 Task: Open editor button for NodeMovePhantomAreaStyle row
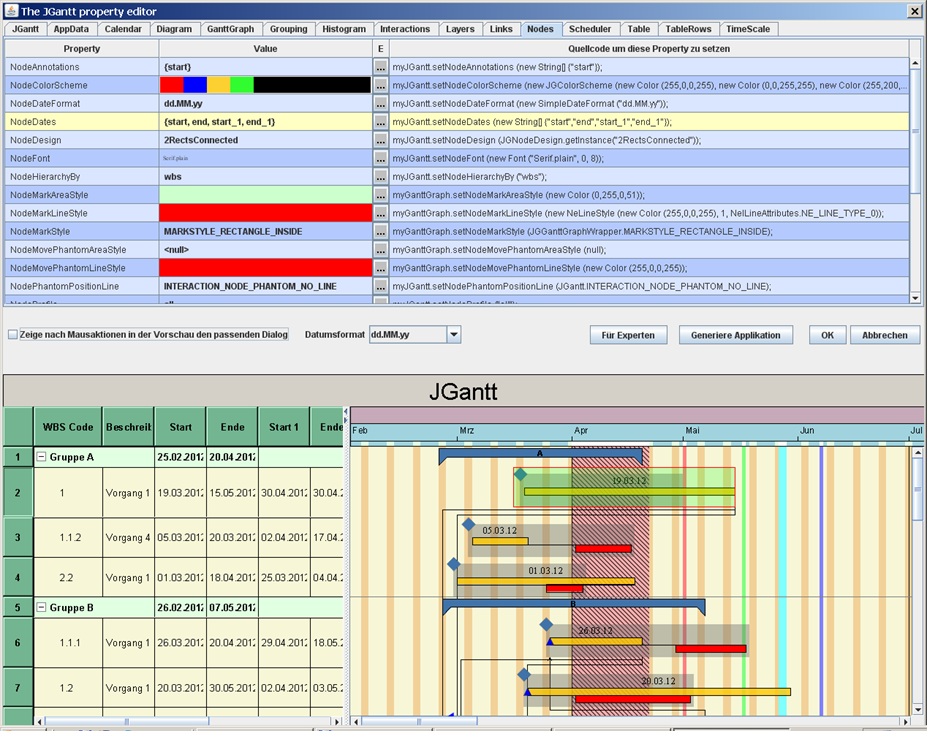click(x=381, y=250)
